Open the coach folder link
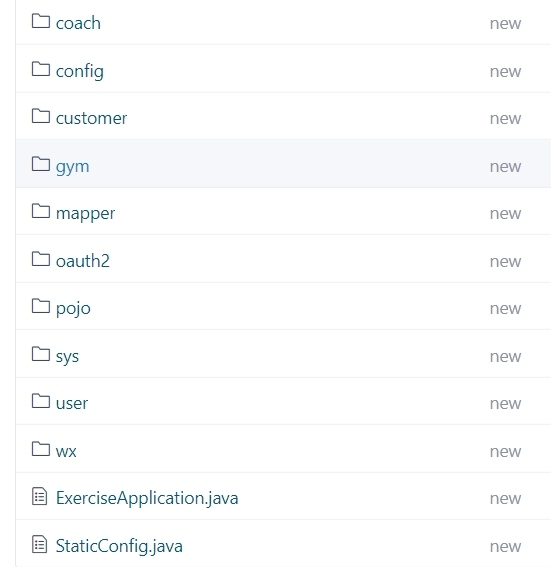551x567 pixels. click(x=78, y=23)
